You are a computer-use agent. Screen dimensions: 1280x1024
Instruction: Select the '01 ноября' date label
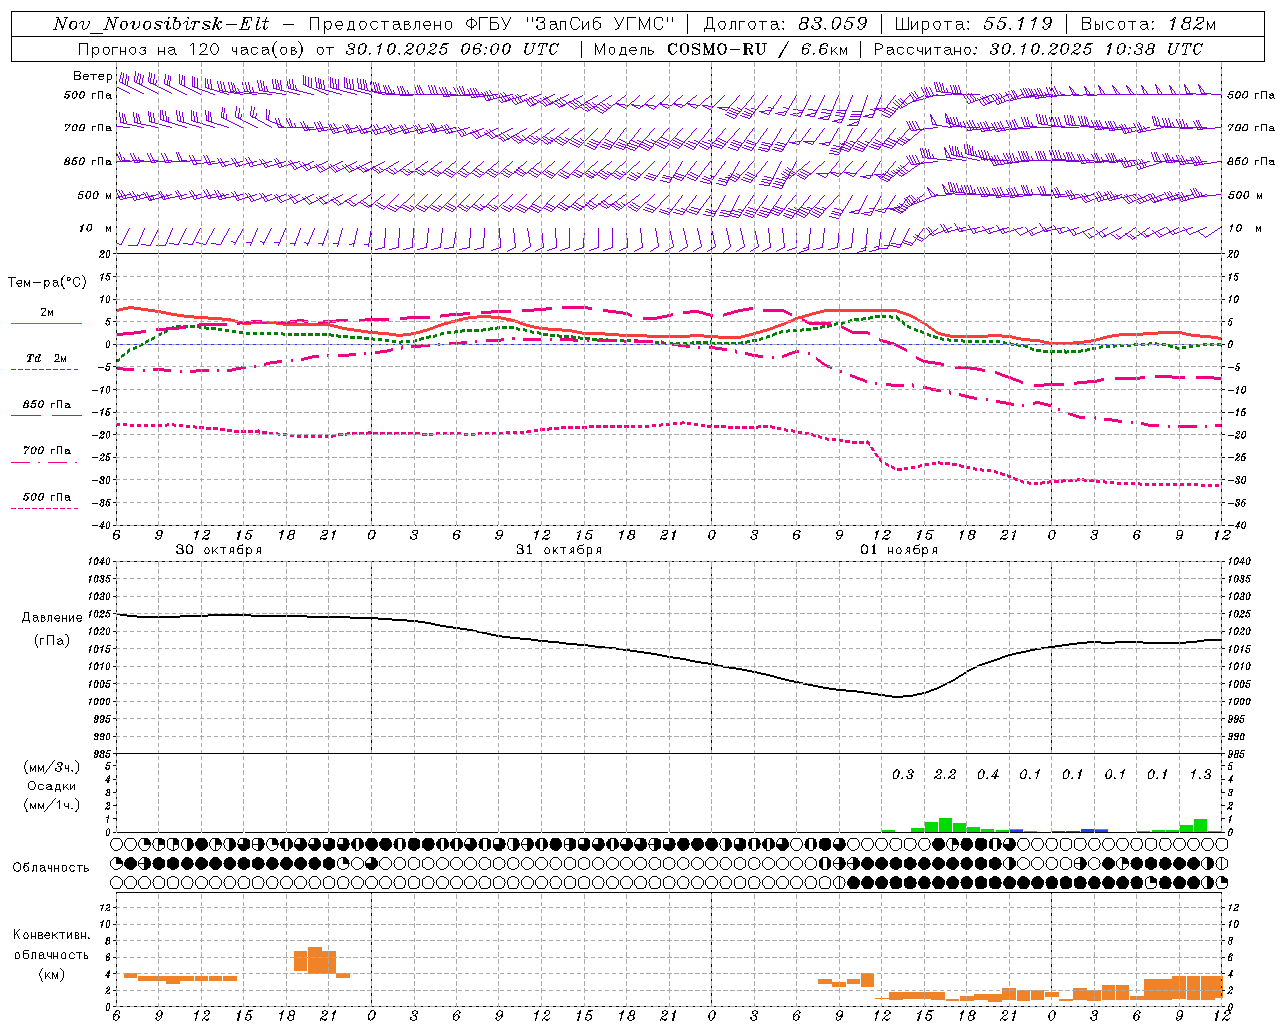tap(899, 550)
